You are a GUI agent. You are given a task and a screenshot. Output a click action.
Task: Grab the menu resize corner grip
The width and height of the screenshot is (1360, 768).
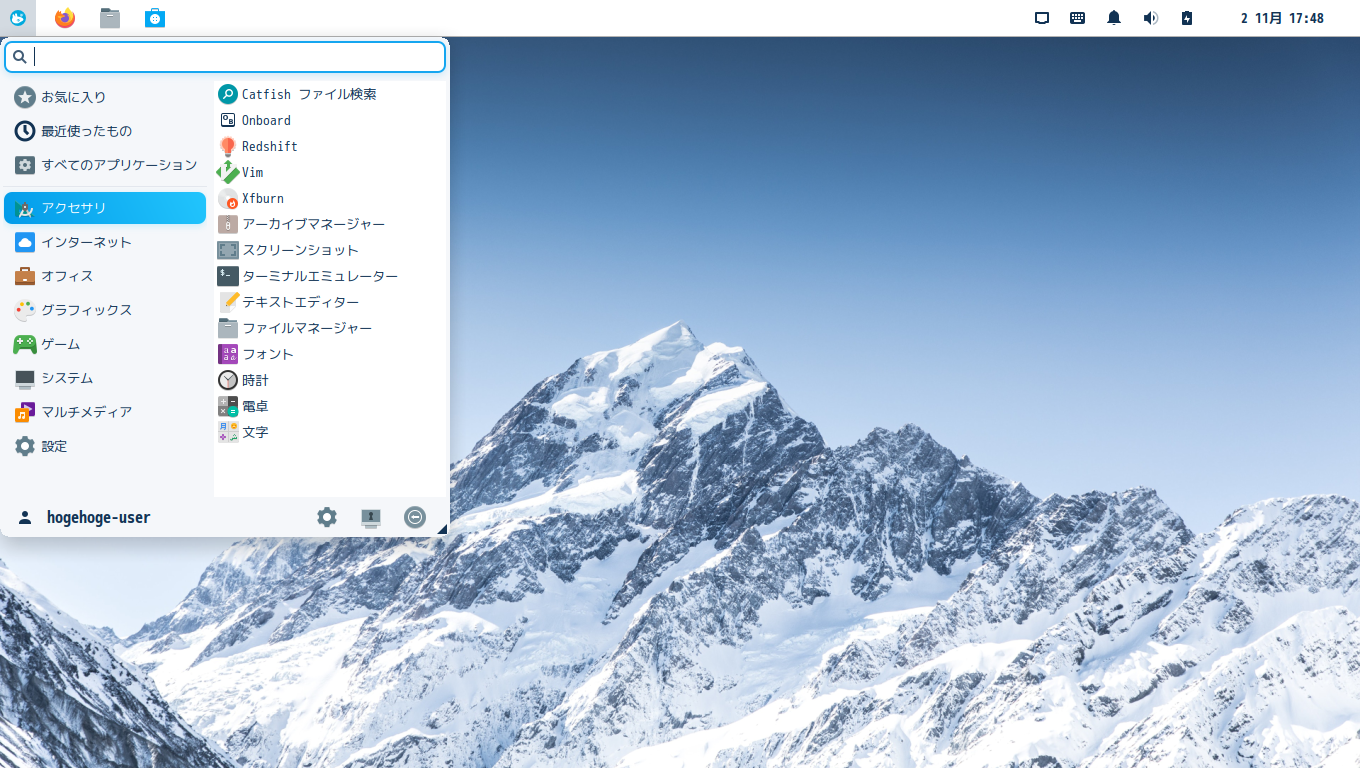[442, 529]
